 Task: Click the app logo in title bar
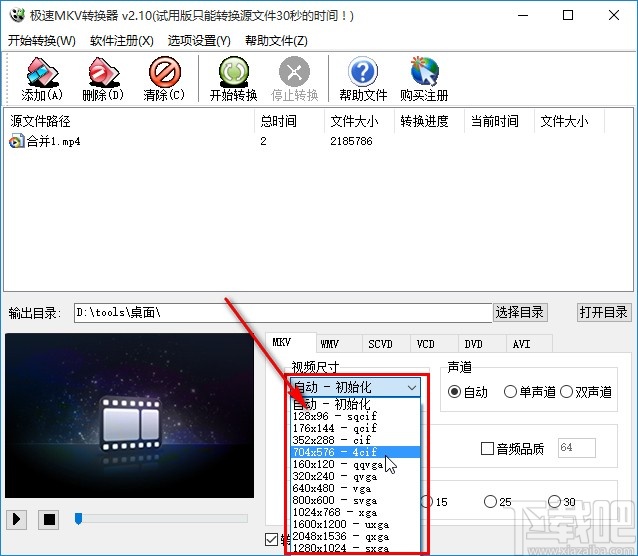point(16,15)
